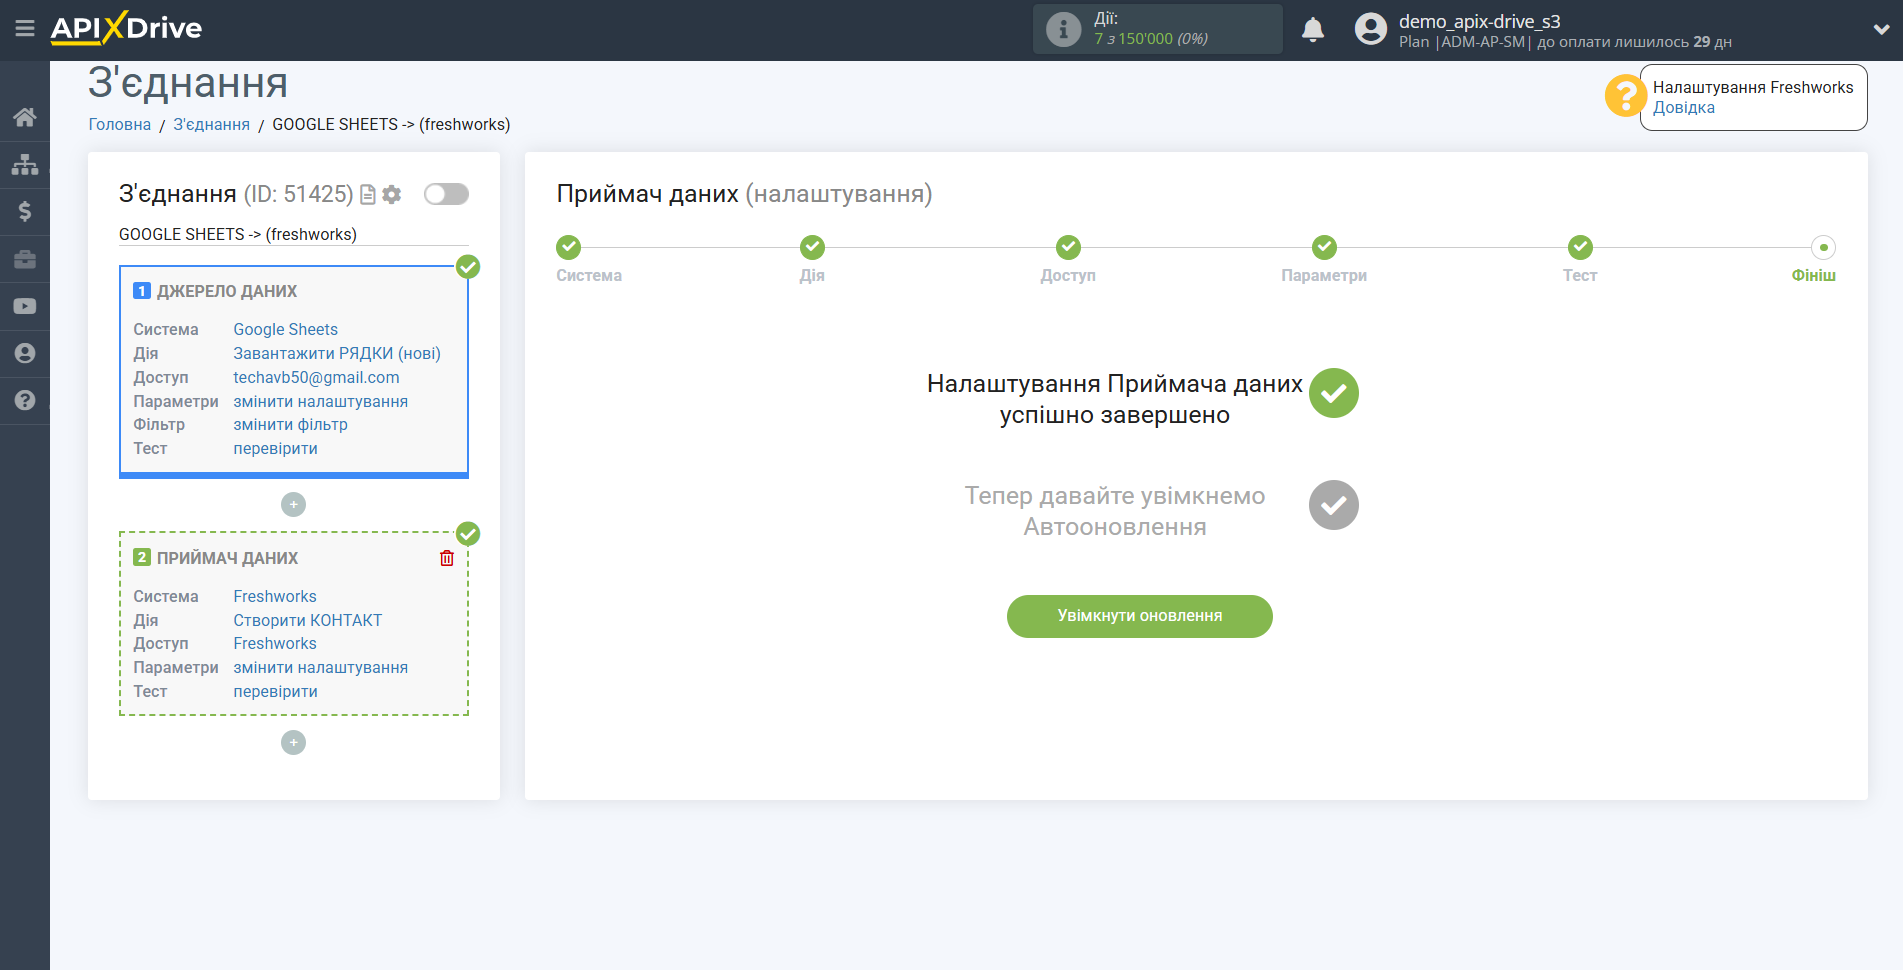Click receiver перевірити test link
Viewport: 1903px width, 970px height.
(275, 692)
